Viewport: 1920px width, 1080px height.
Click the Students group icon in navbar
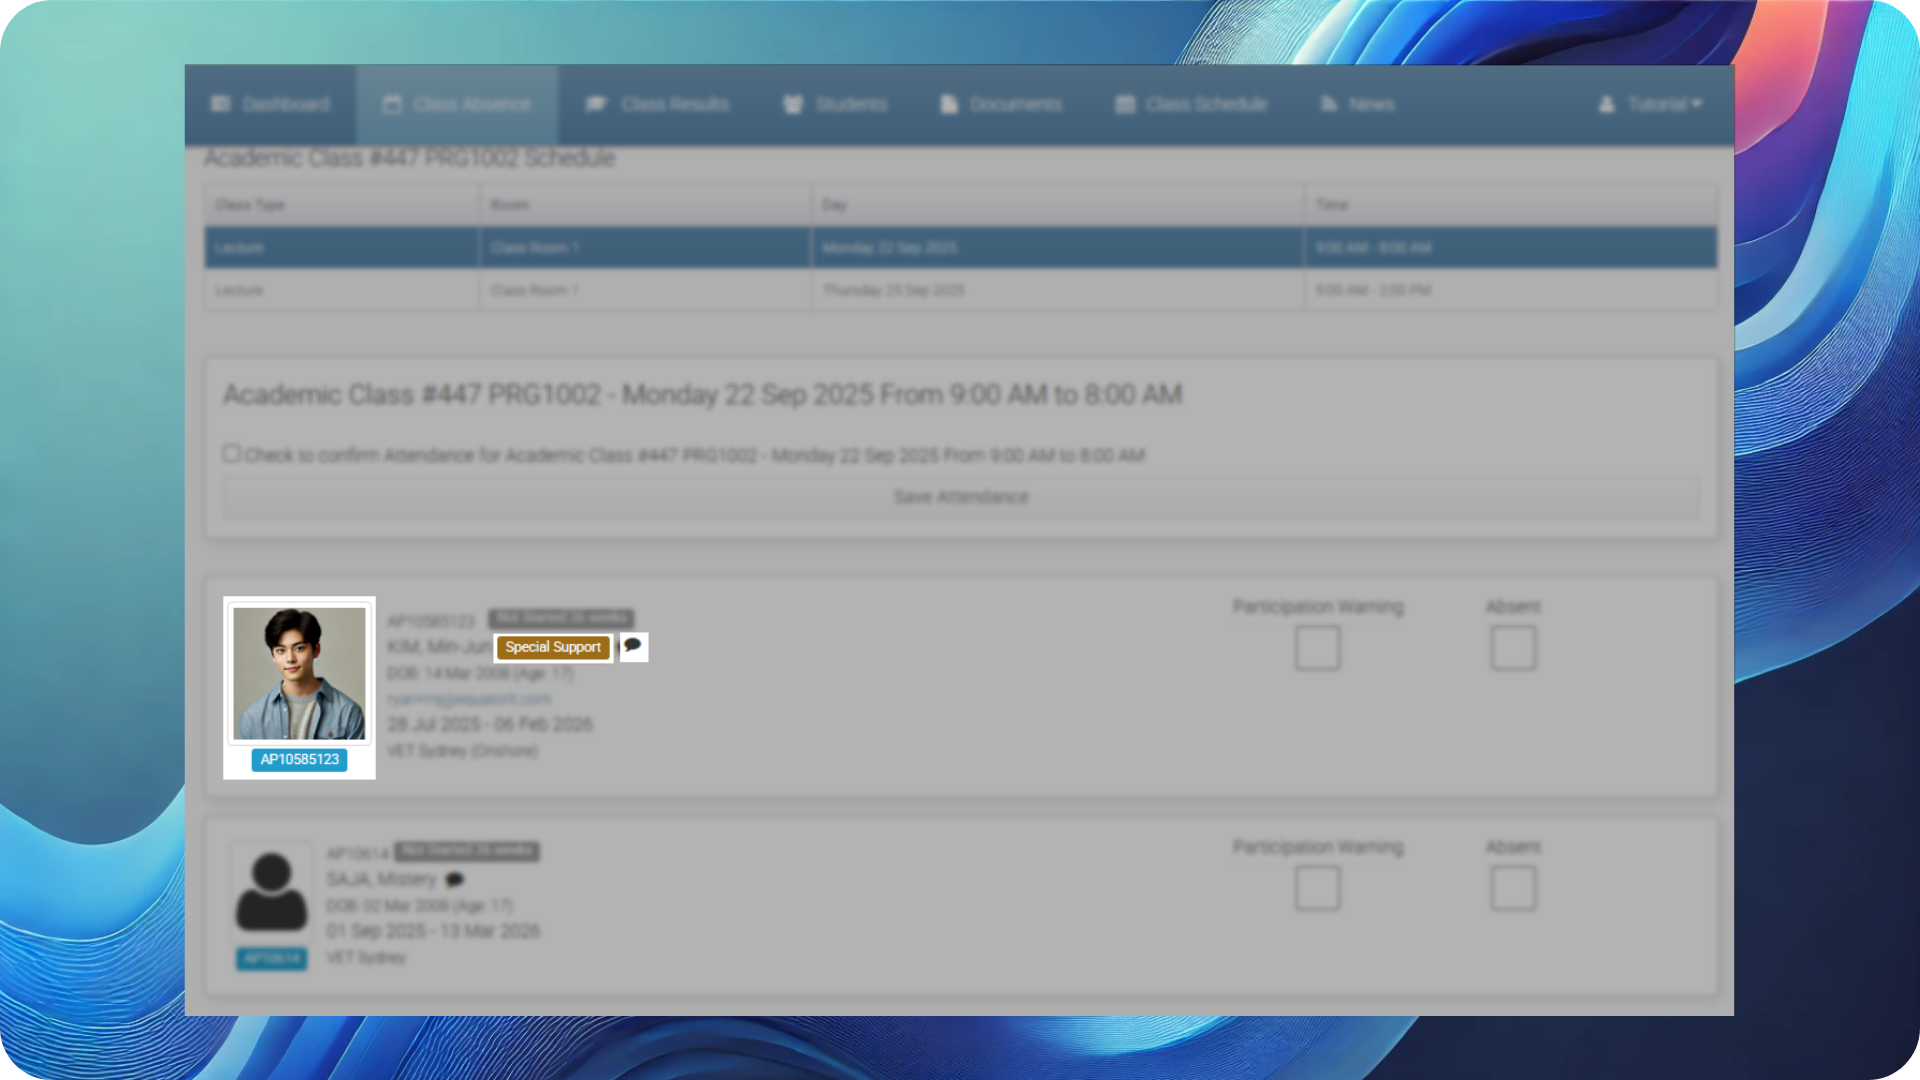click(x=793, y=104)
